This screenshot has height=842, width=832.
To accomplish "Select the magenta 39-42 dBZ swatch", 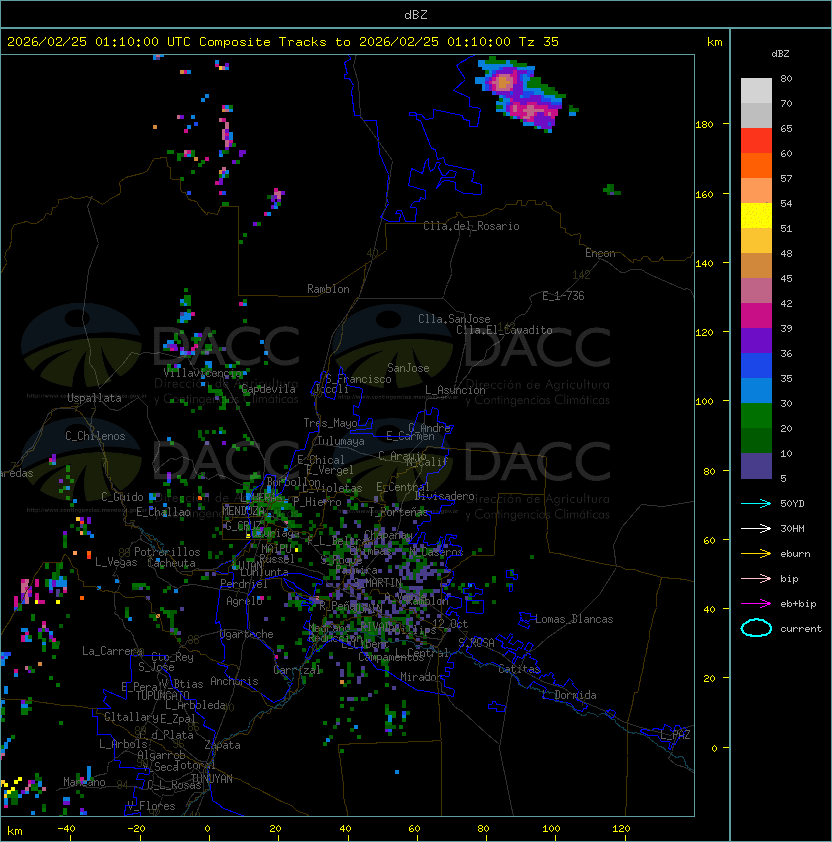I will click(756, 316).
